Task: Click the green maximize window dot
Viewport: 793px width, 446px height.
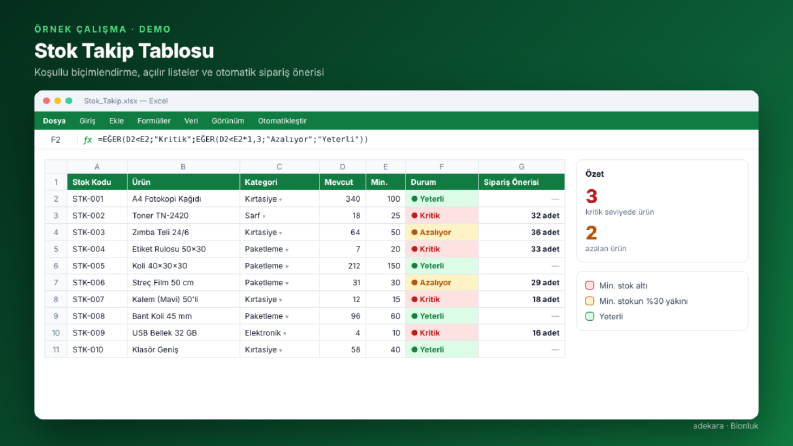Action: (69, 101)
